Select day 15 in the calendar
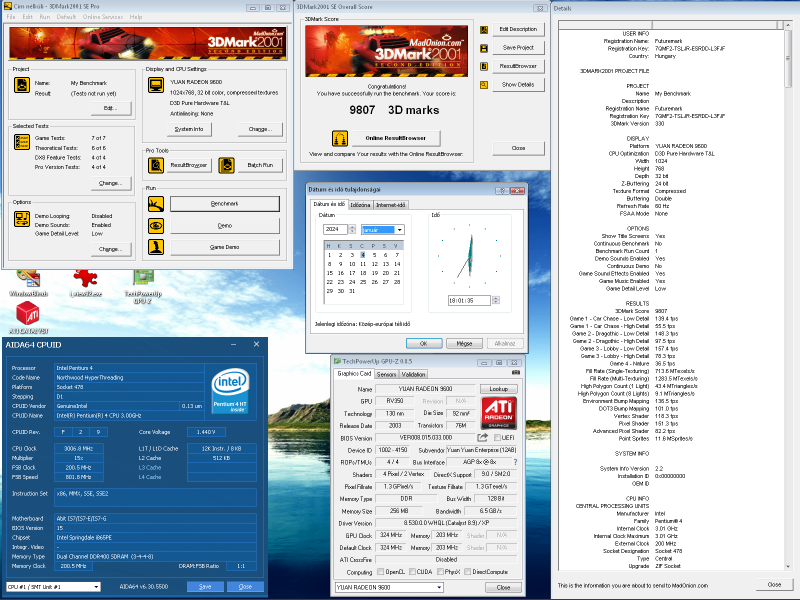 coord(330,273)
